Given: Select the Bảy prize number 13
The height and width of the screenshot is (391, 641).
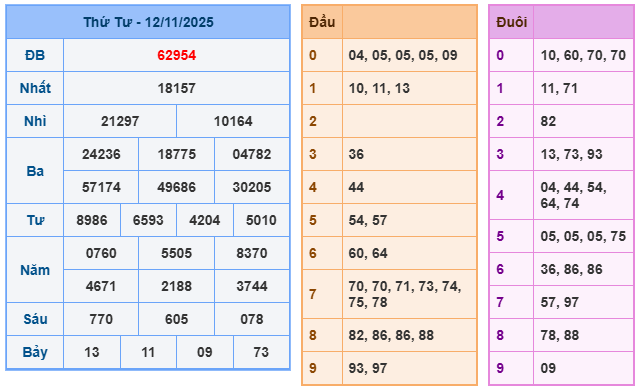Looking at the screenshot, I should click(x=92, y=352).
